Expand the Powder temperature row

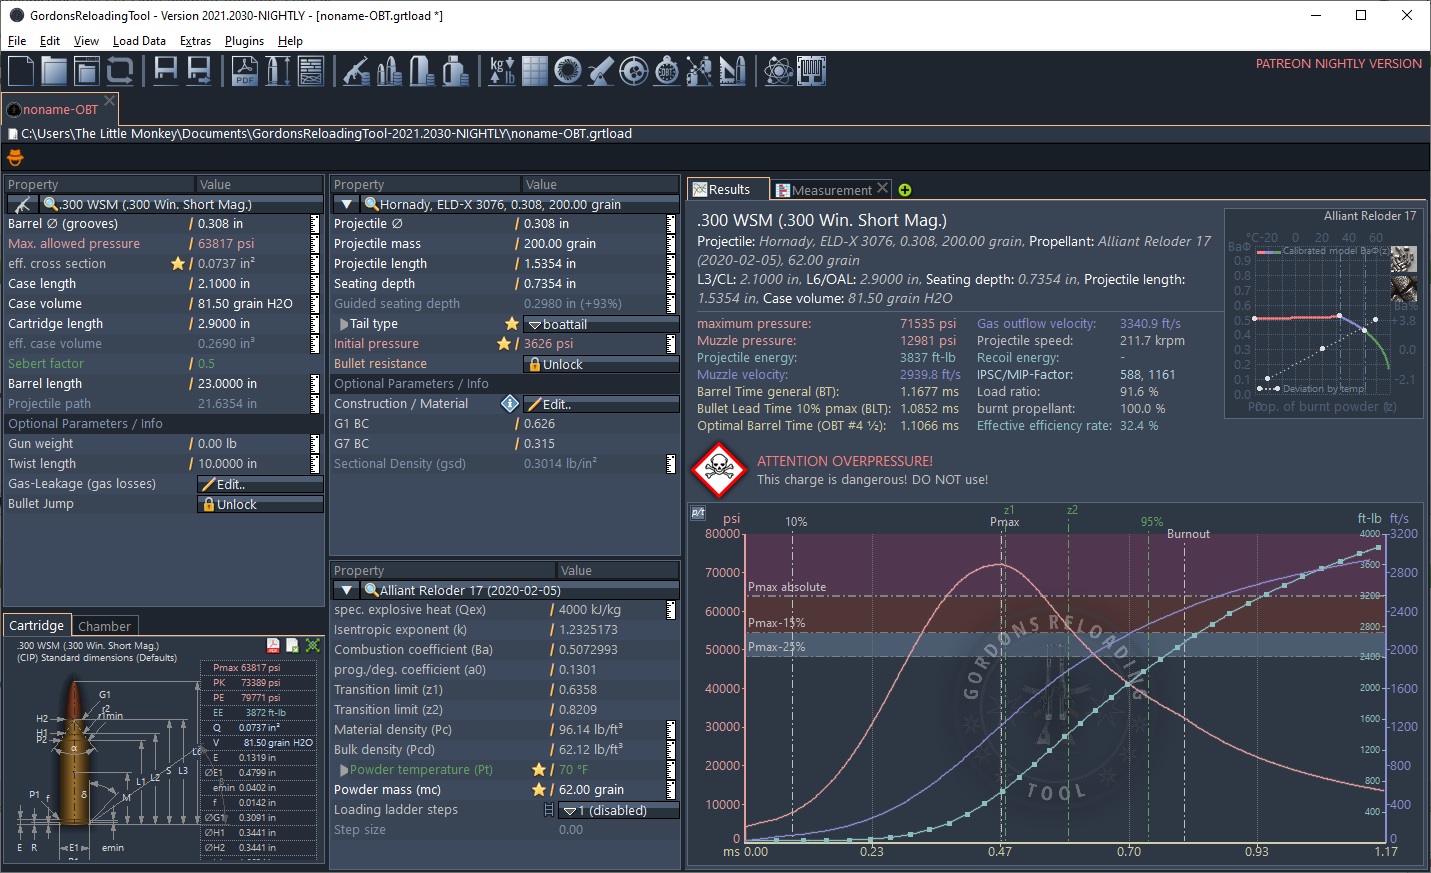[343, 770]
